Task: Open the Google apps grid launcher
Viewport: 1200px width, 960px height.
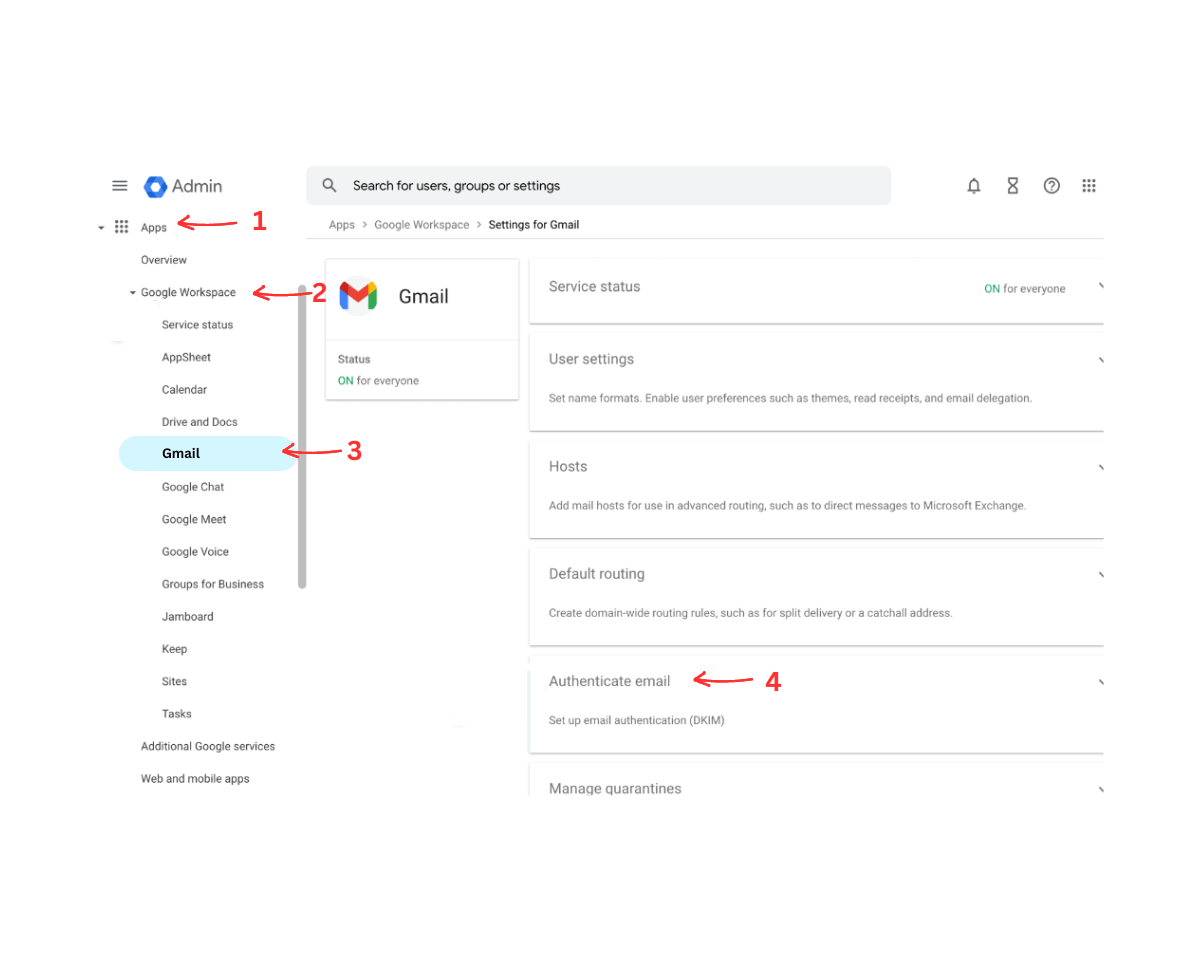Action: point(1089,186)
